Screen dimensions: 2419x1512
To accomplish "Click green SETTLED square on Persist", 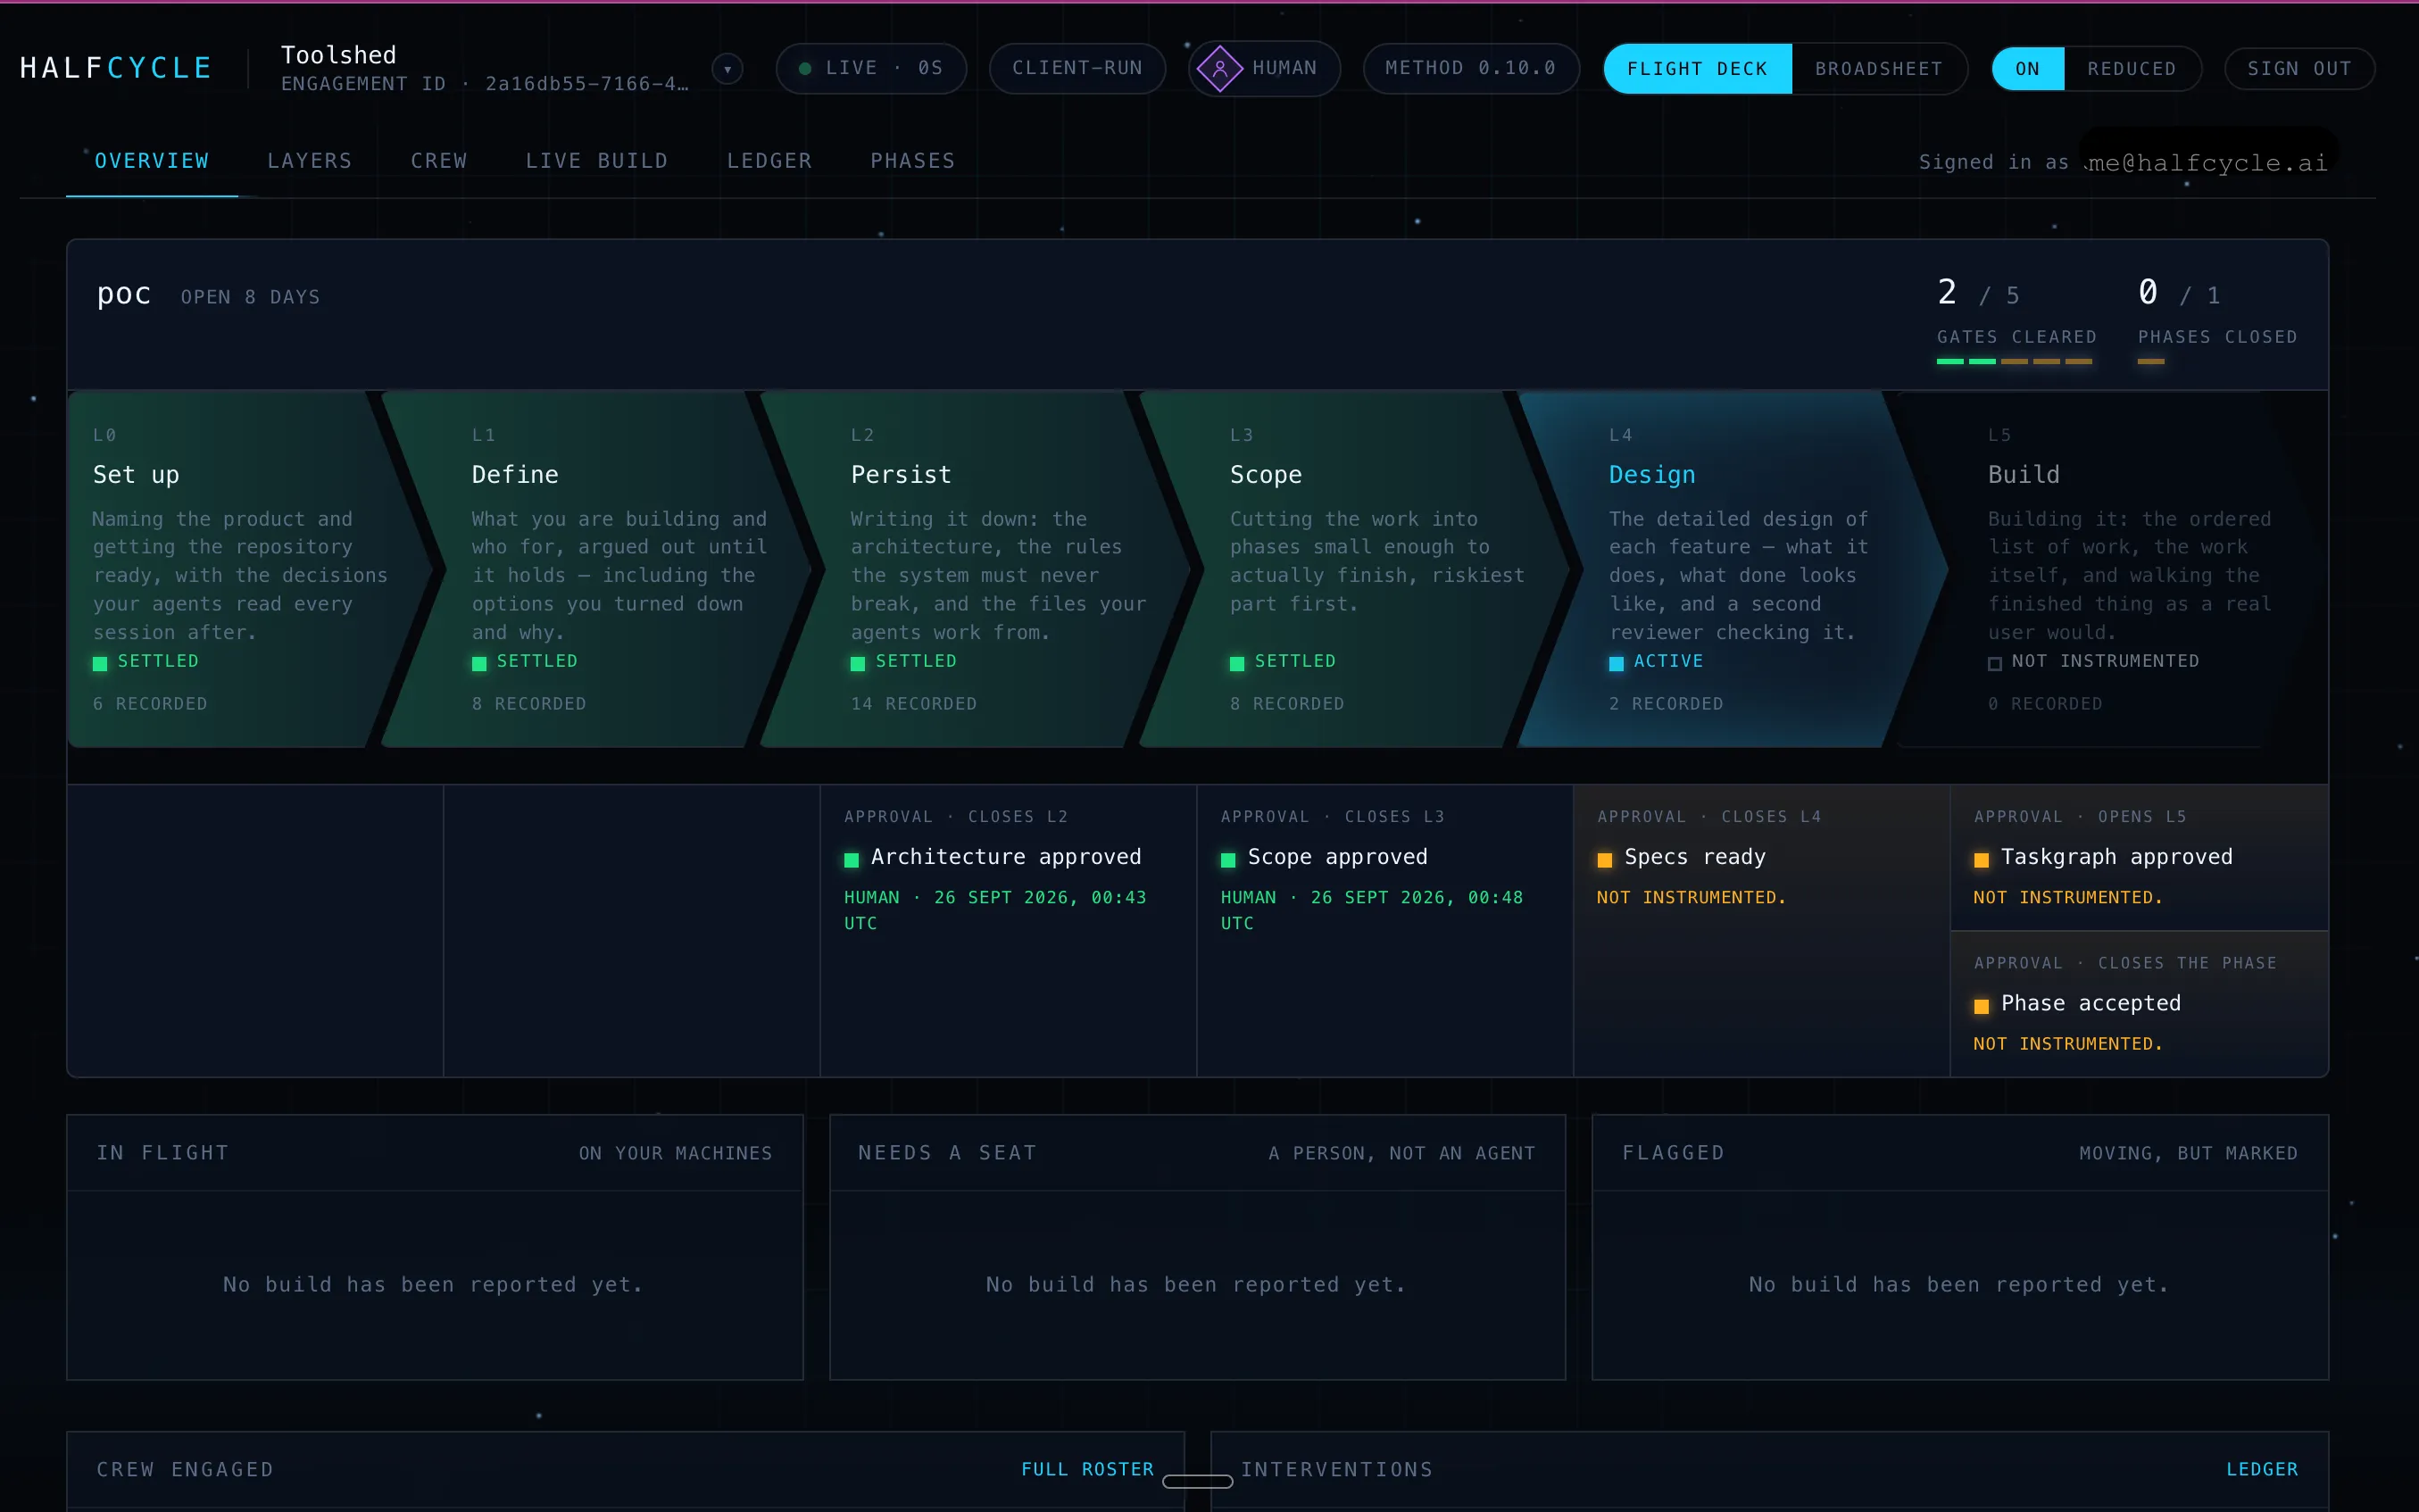I will click(858, 663).
